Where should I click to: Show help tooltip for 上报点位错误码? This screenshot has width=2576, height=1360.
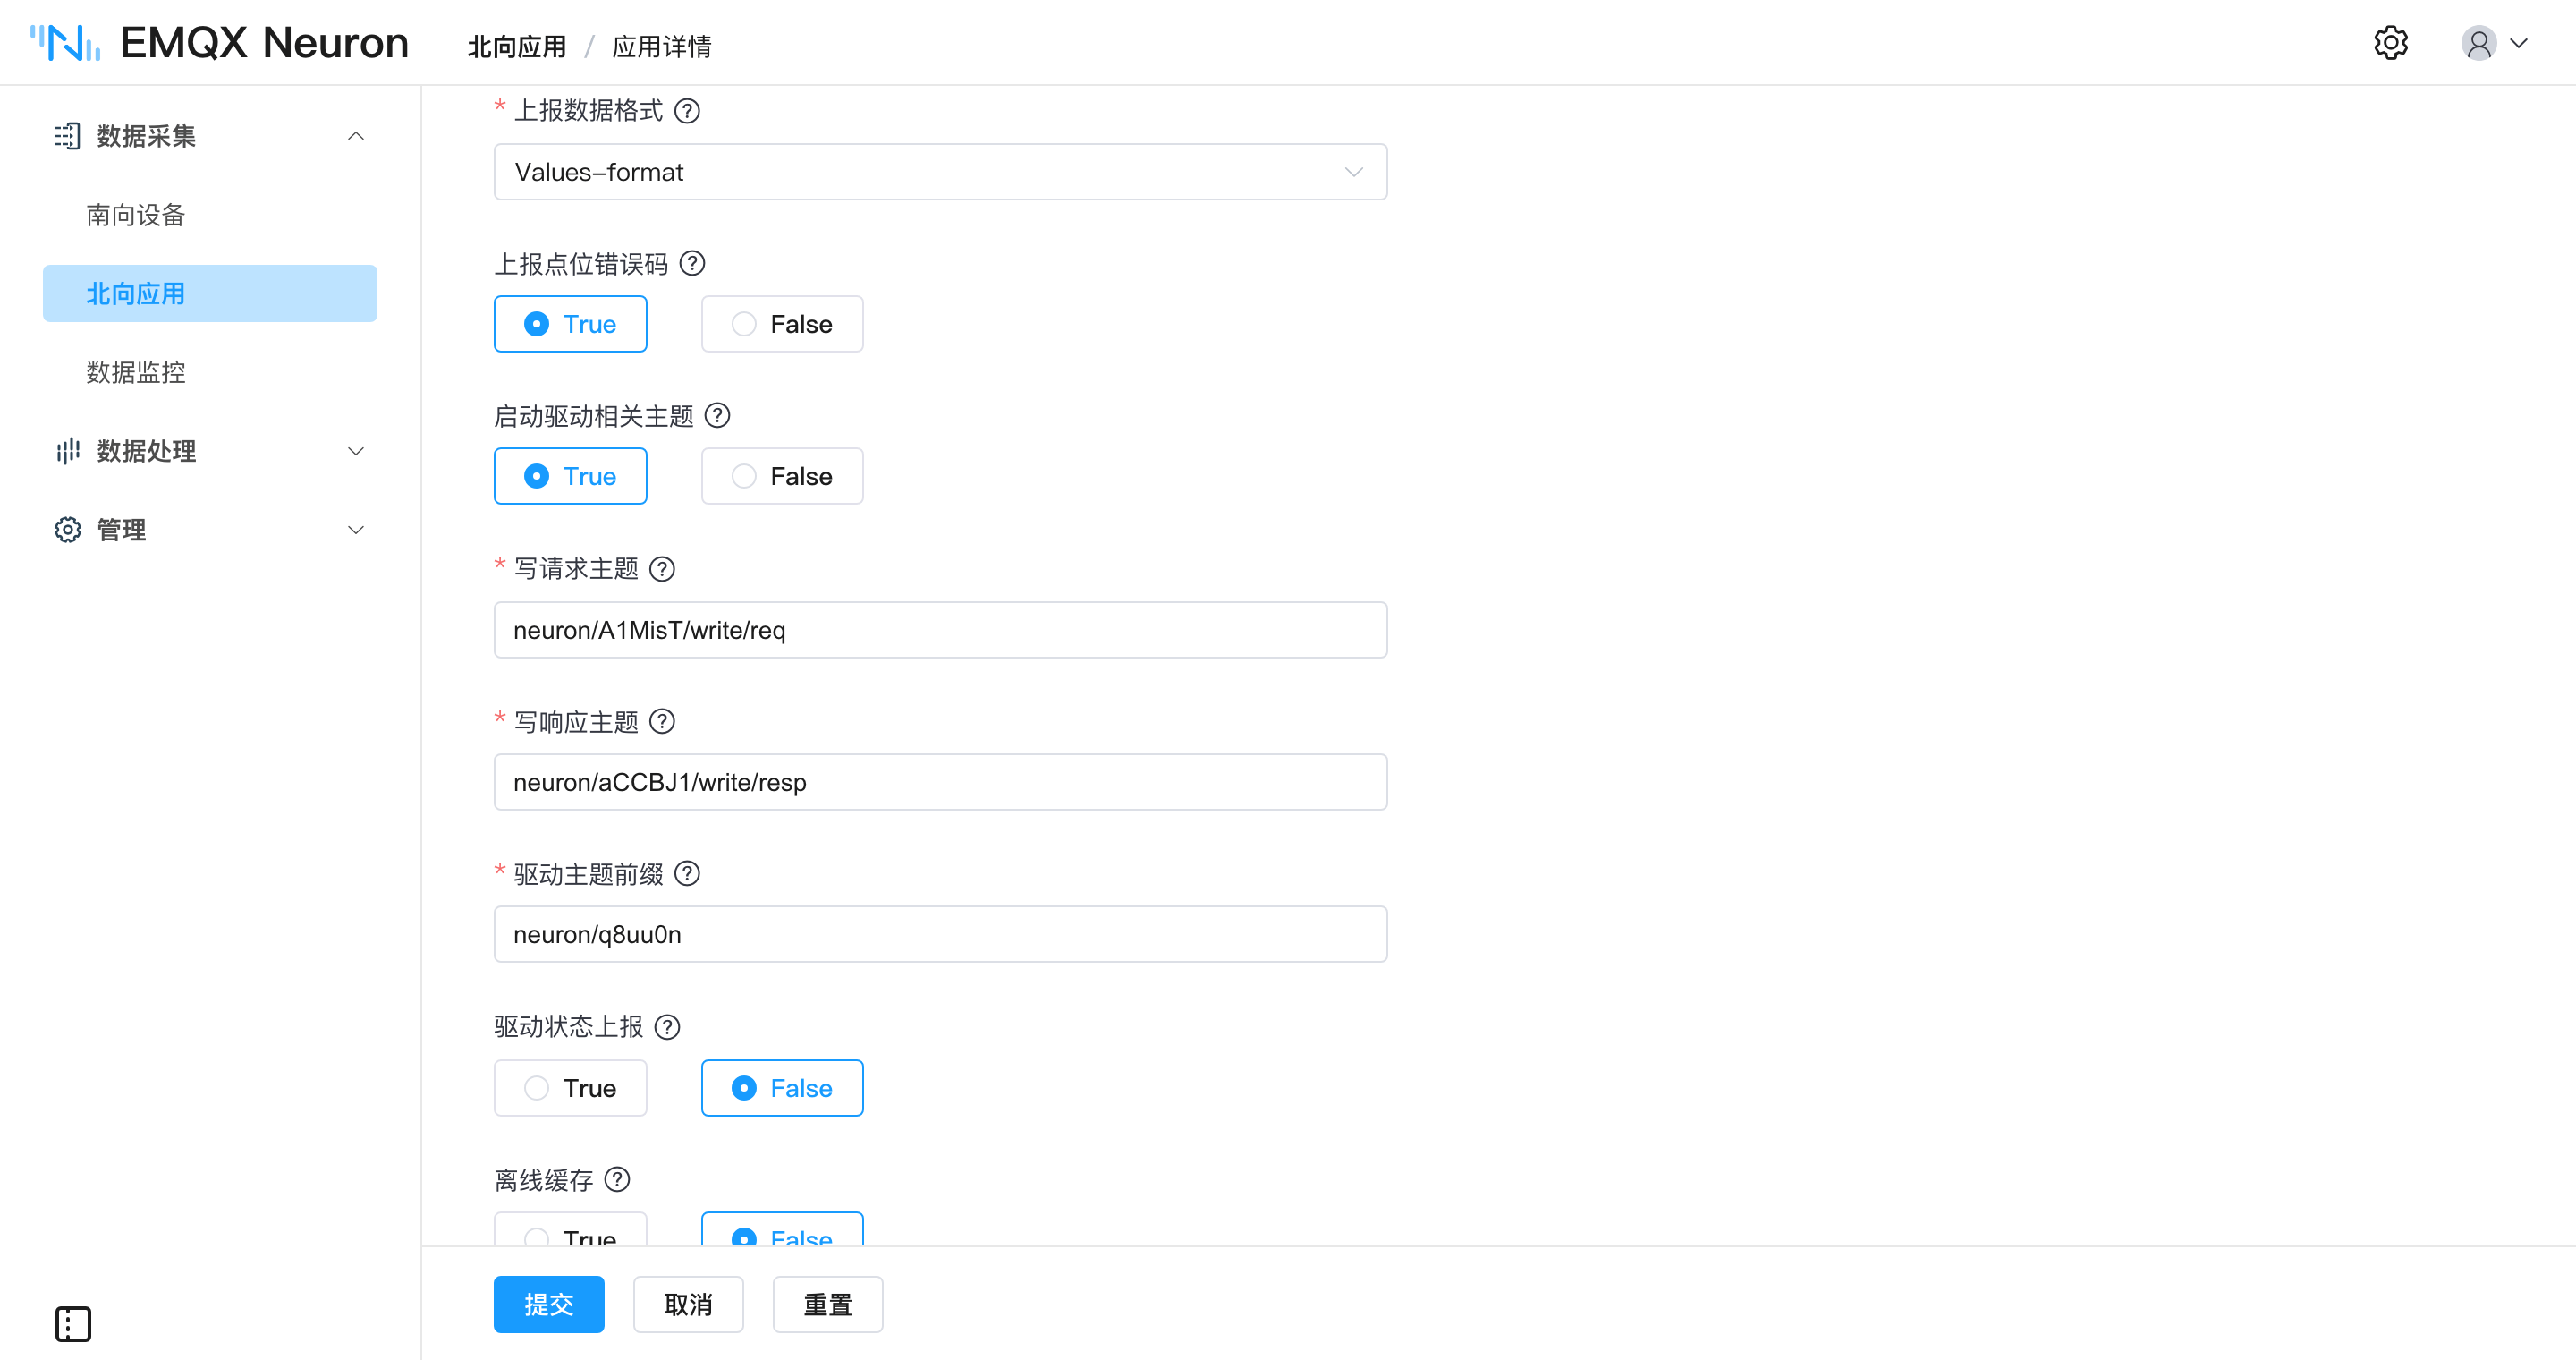point(692,263)
